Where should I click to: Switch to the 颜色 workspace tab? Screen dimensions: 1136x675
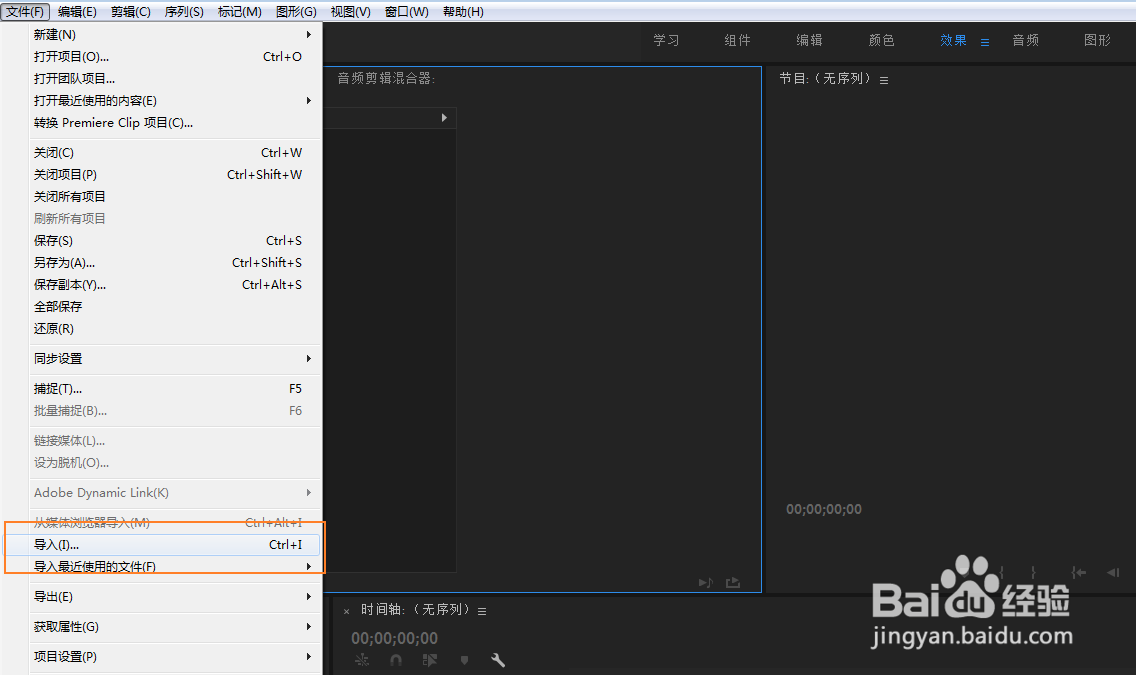[882, 41]
